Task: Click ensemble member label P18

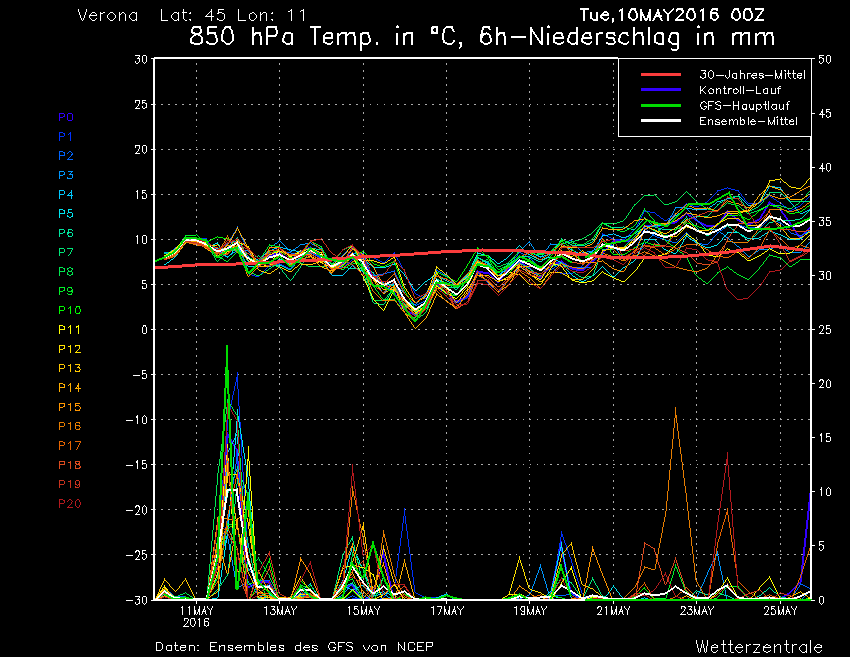Action: tap(70, 465)
